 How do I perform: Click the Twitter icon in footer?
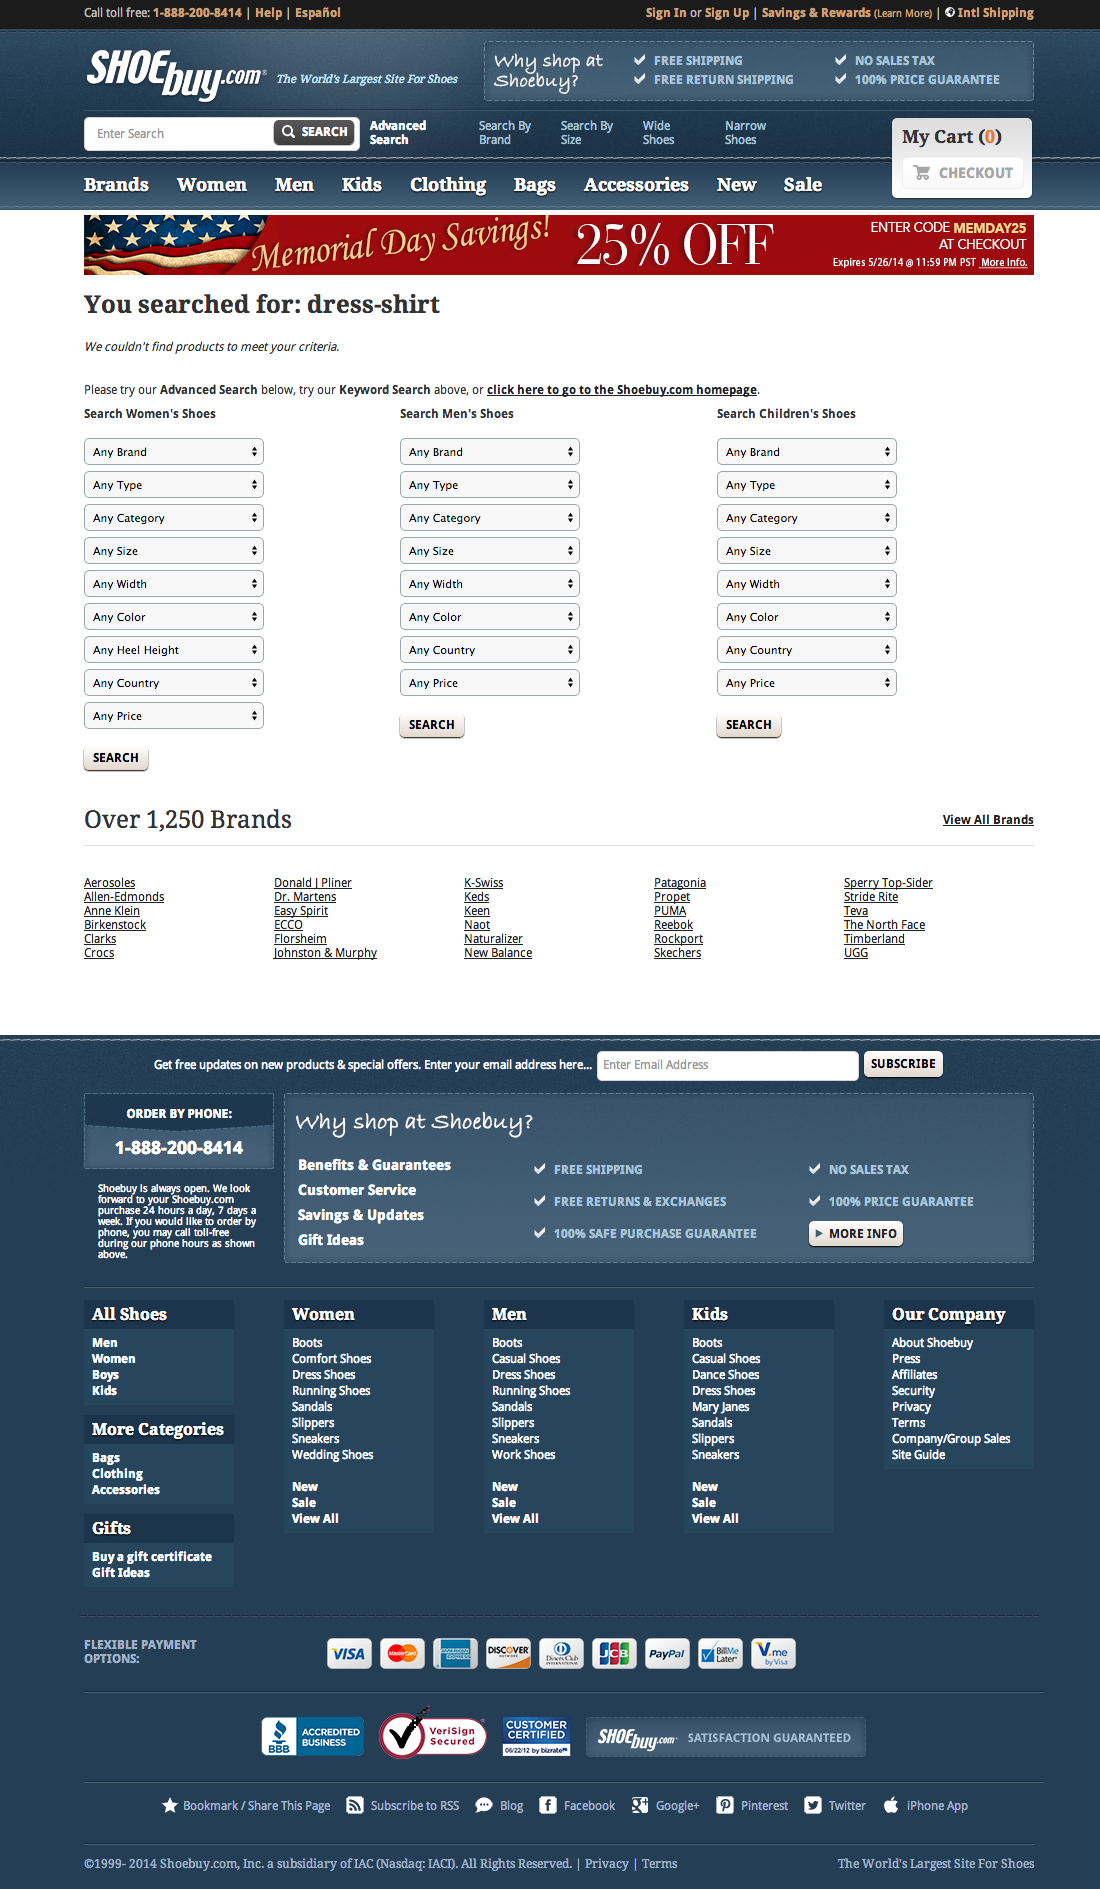(813, 1805)
